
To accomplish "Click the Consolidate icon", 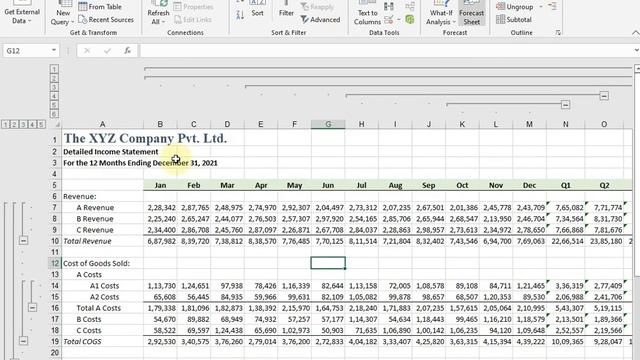I will (x=410, y=7).
